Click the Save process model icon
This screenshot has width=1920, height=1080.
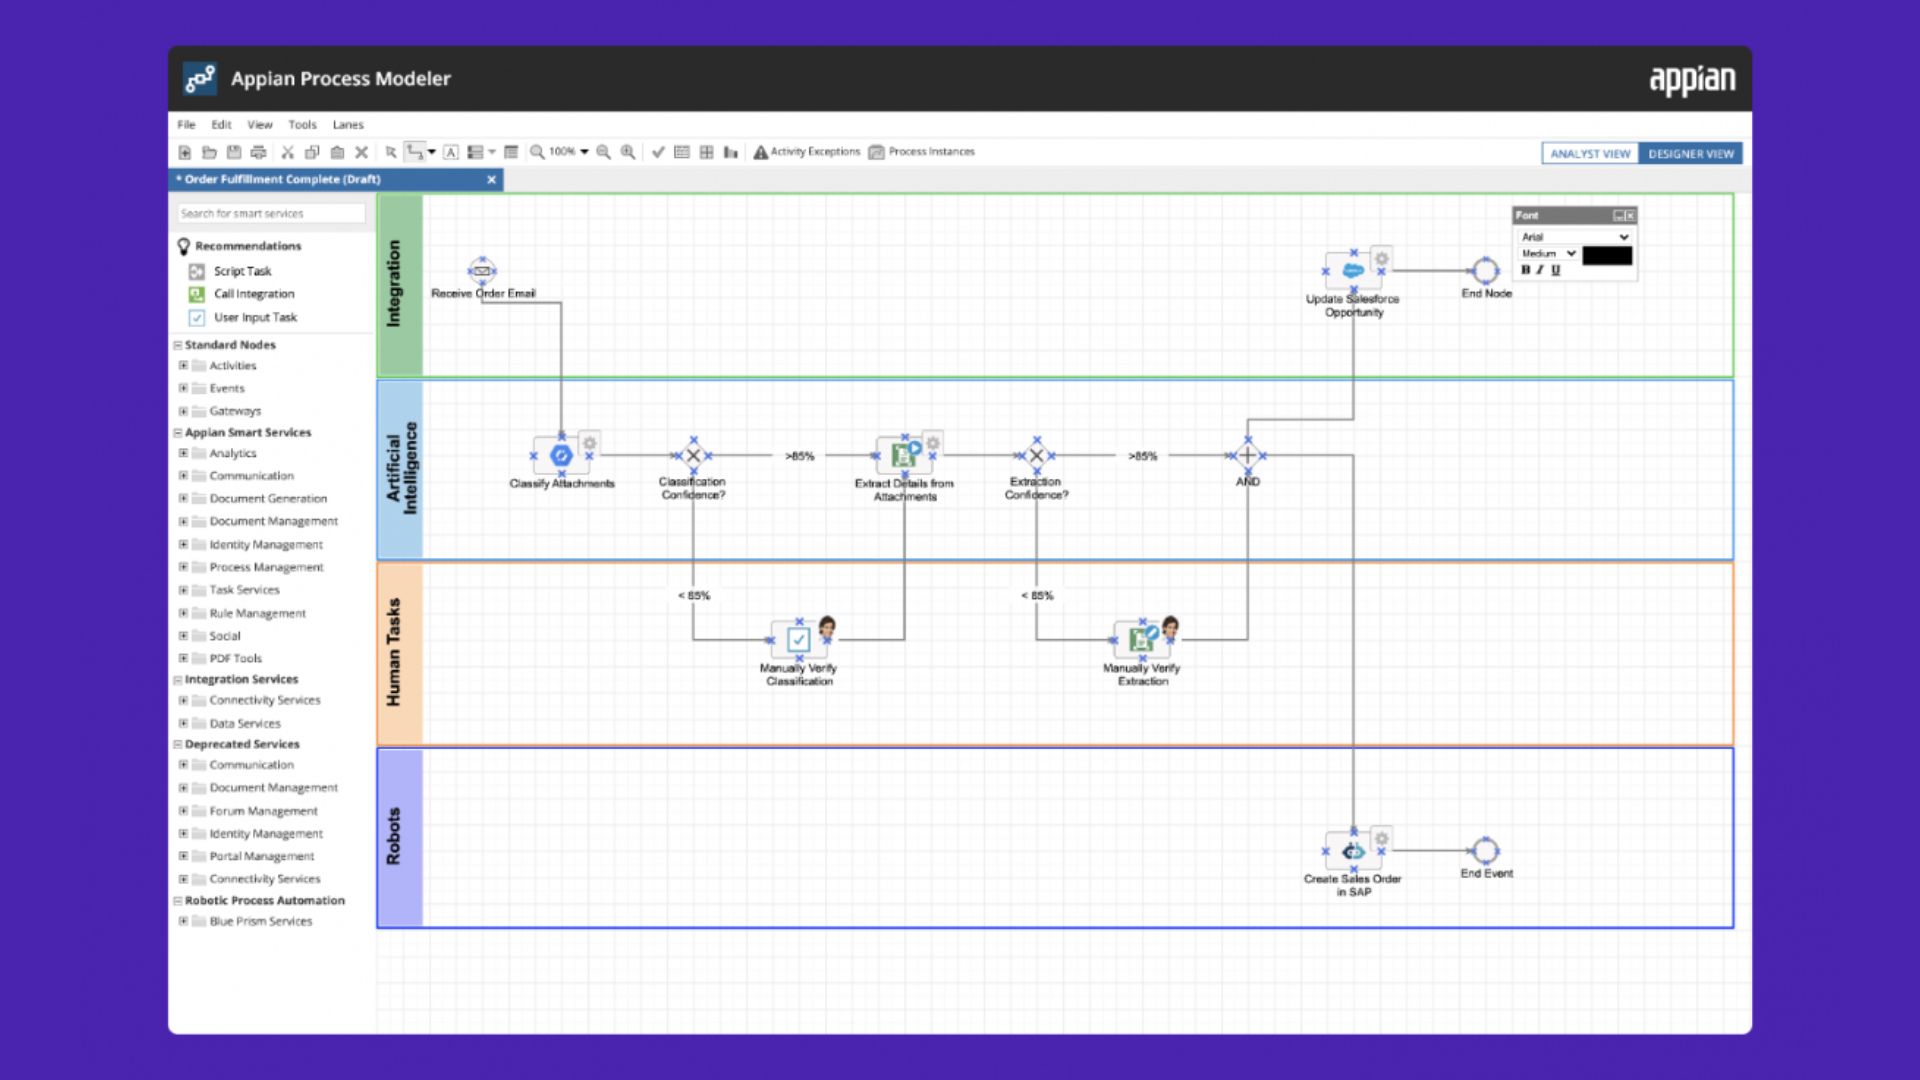[234, 152]
